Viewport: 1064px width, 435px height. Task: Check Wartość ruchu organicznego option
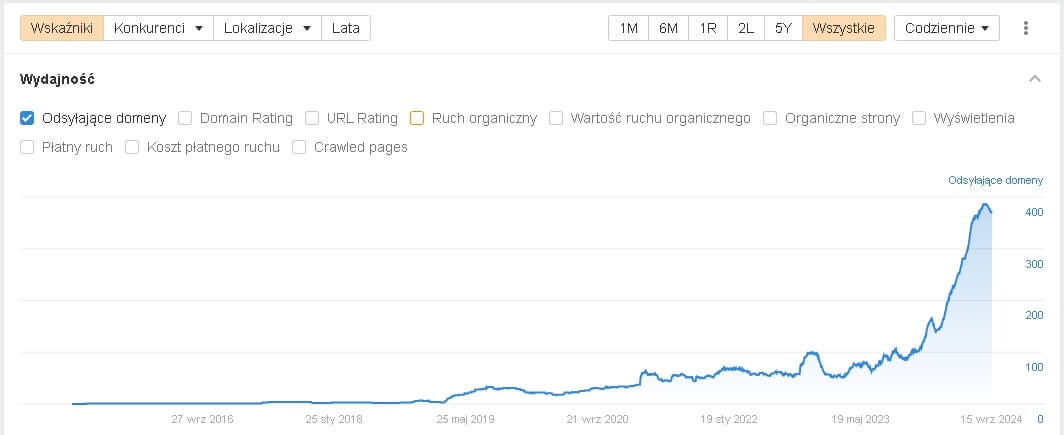[x=556, y=118]
